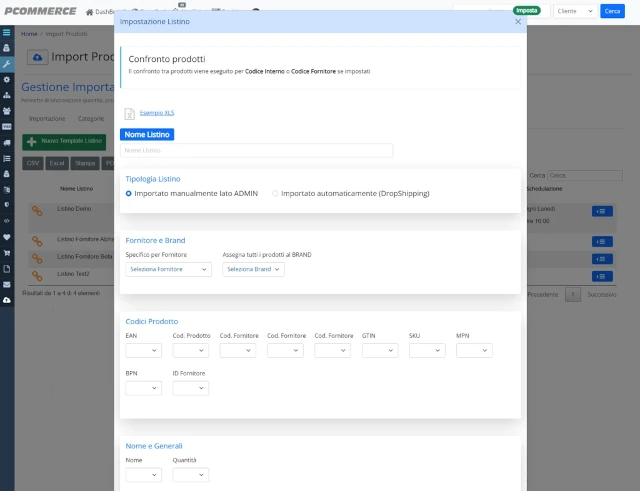Click the XLS file icon next to Esempio XLS
The height and width of the screenshot is (491, 640).
[129, 114]
